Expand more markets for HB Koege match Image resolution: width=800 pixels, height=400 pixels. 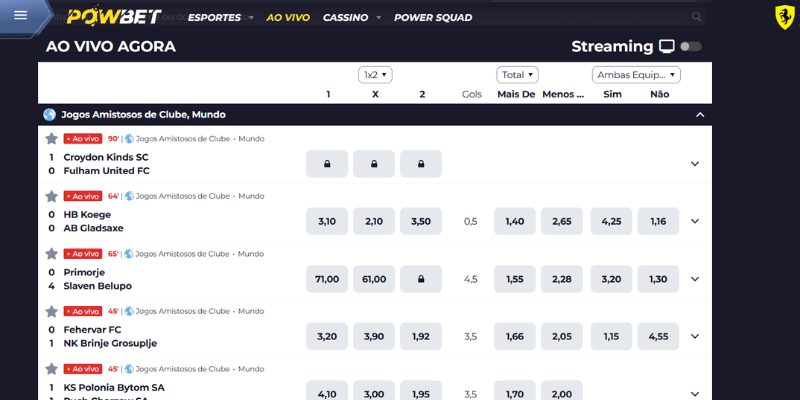coord(695,221)
